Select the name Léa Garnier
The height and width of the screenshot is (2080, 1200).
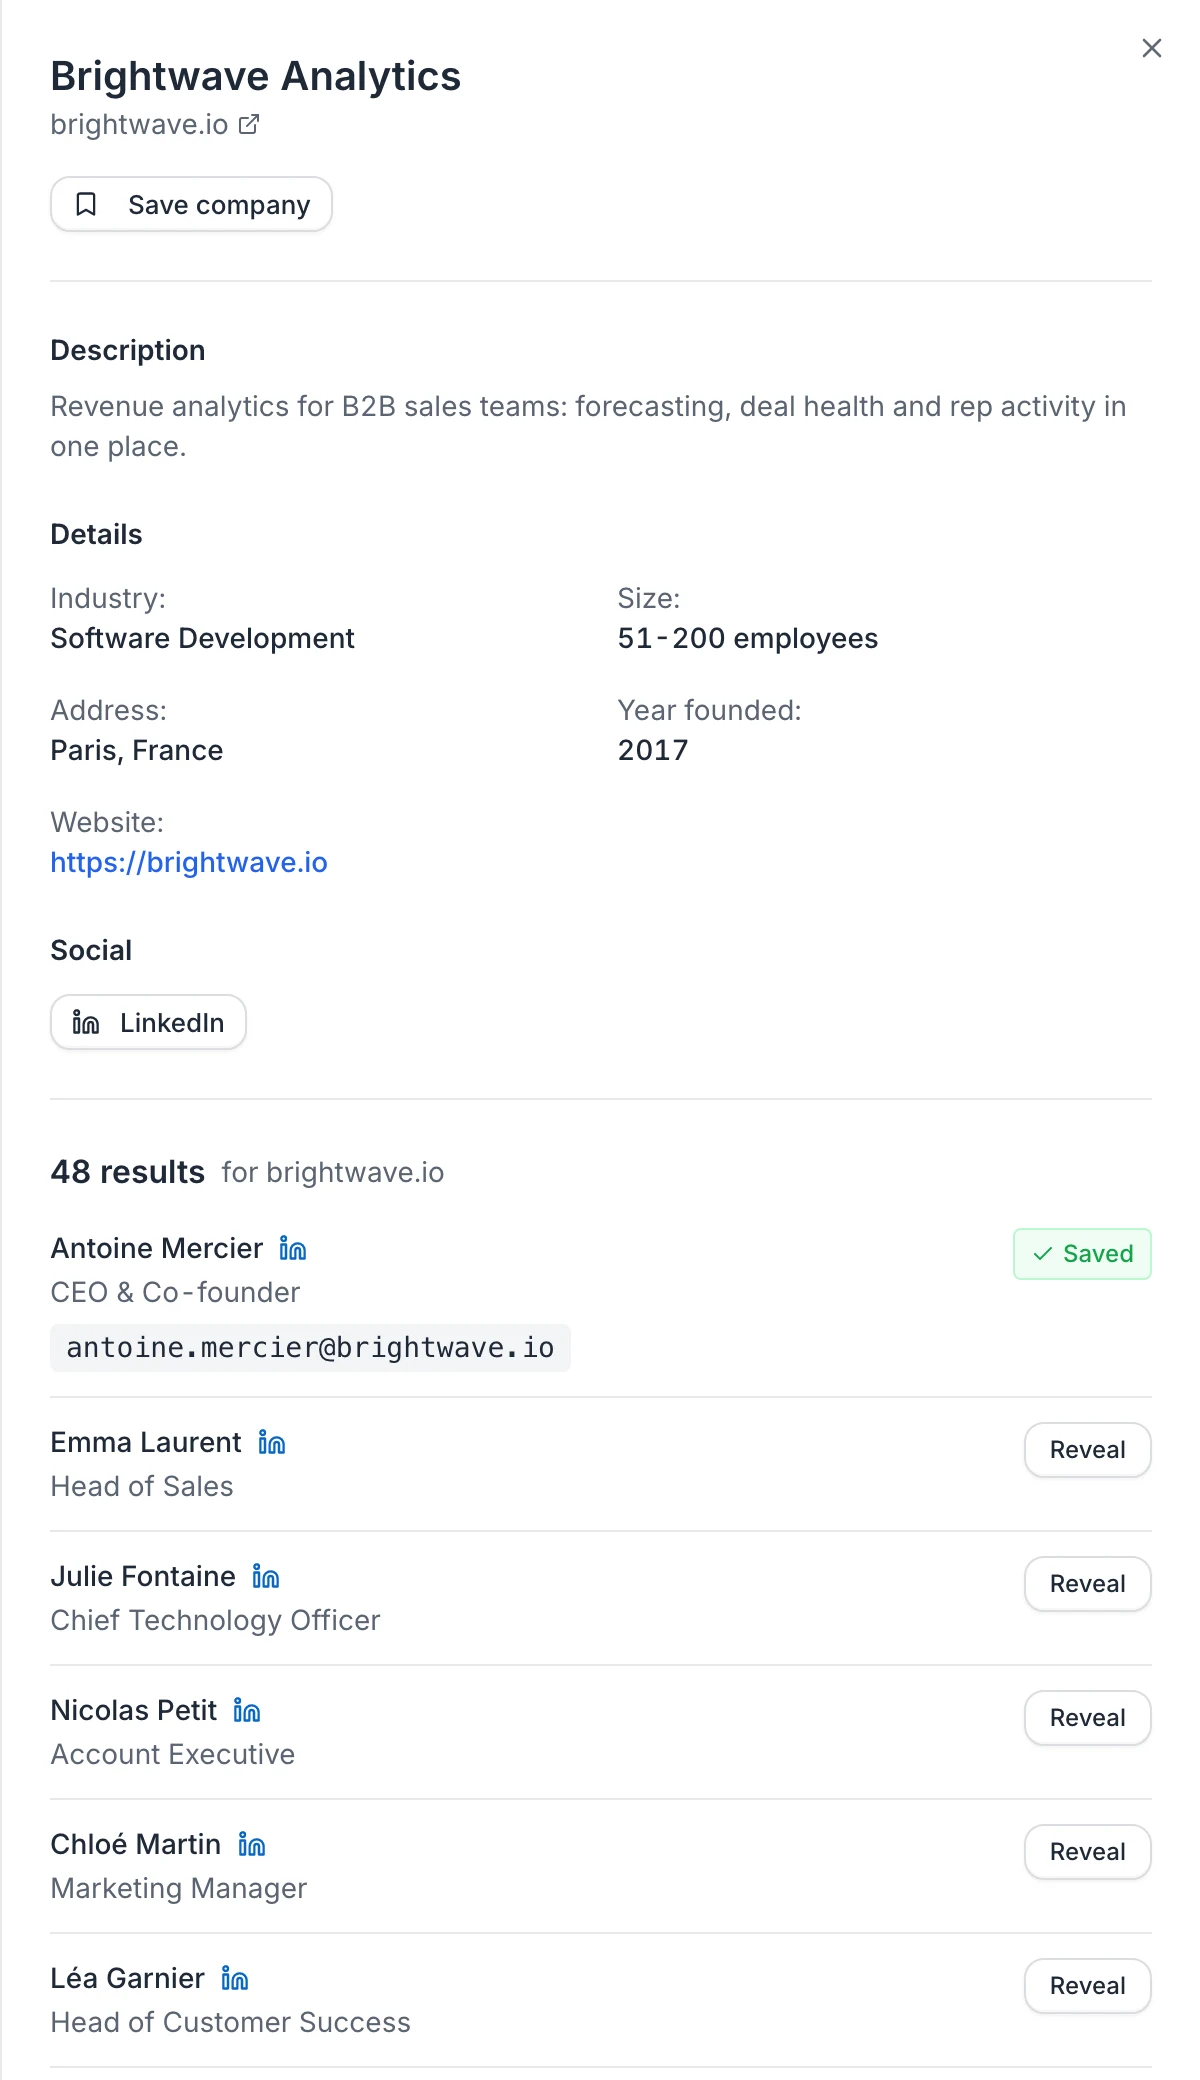tap(128, 1978)
